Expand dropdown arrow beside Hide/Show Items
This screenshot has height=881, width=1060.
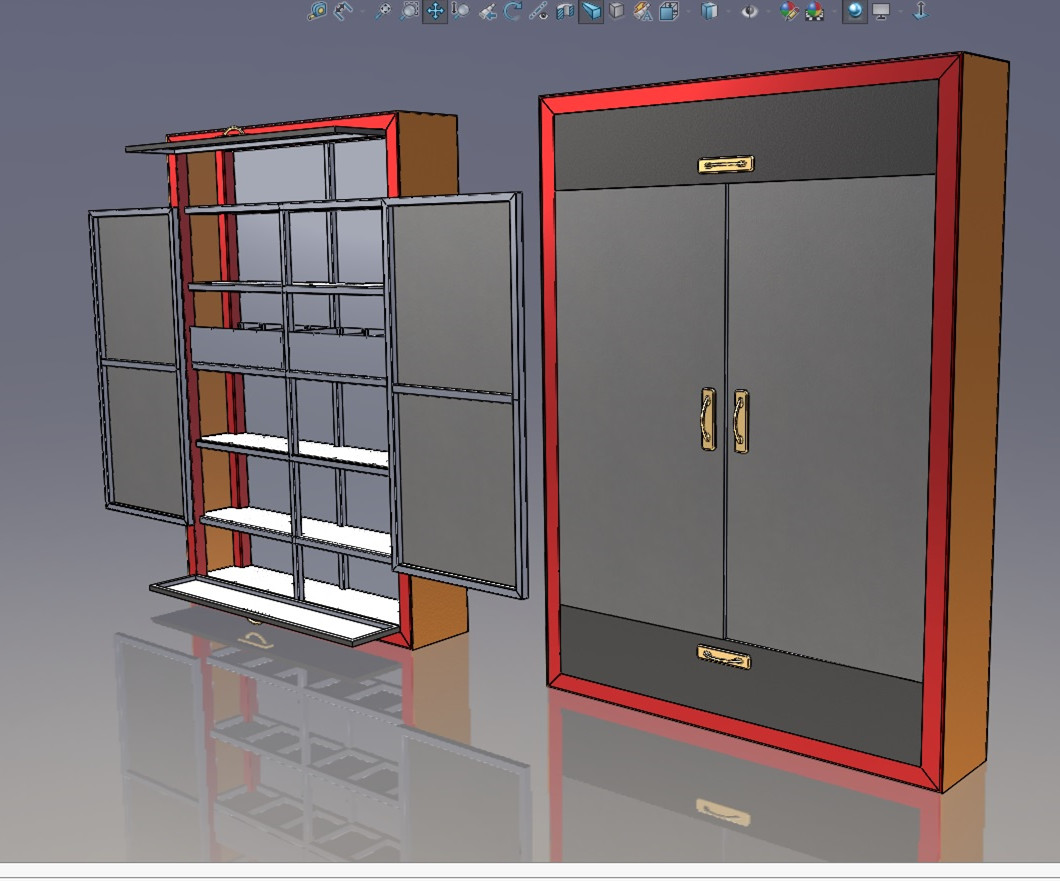pos(769,11)
